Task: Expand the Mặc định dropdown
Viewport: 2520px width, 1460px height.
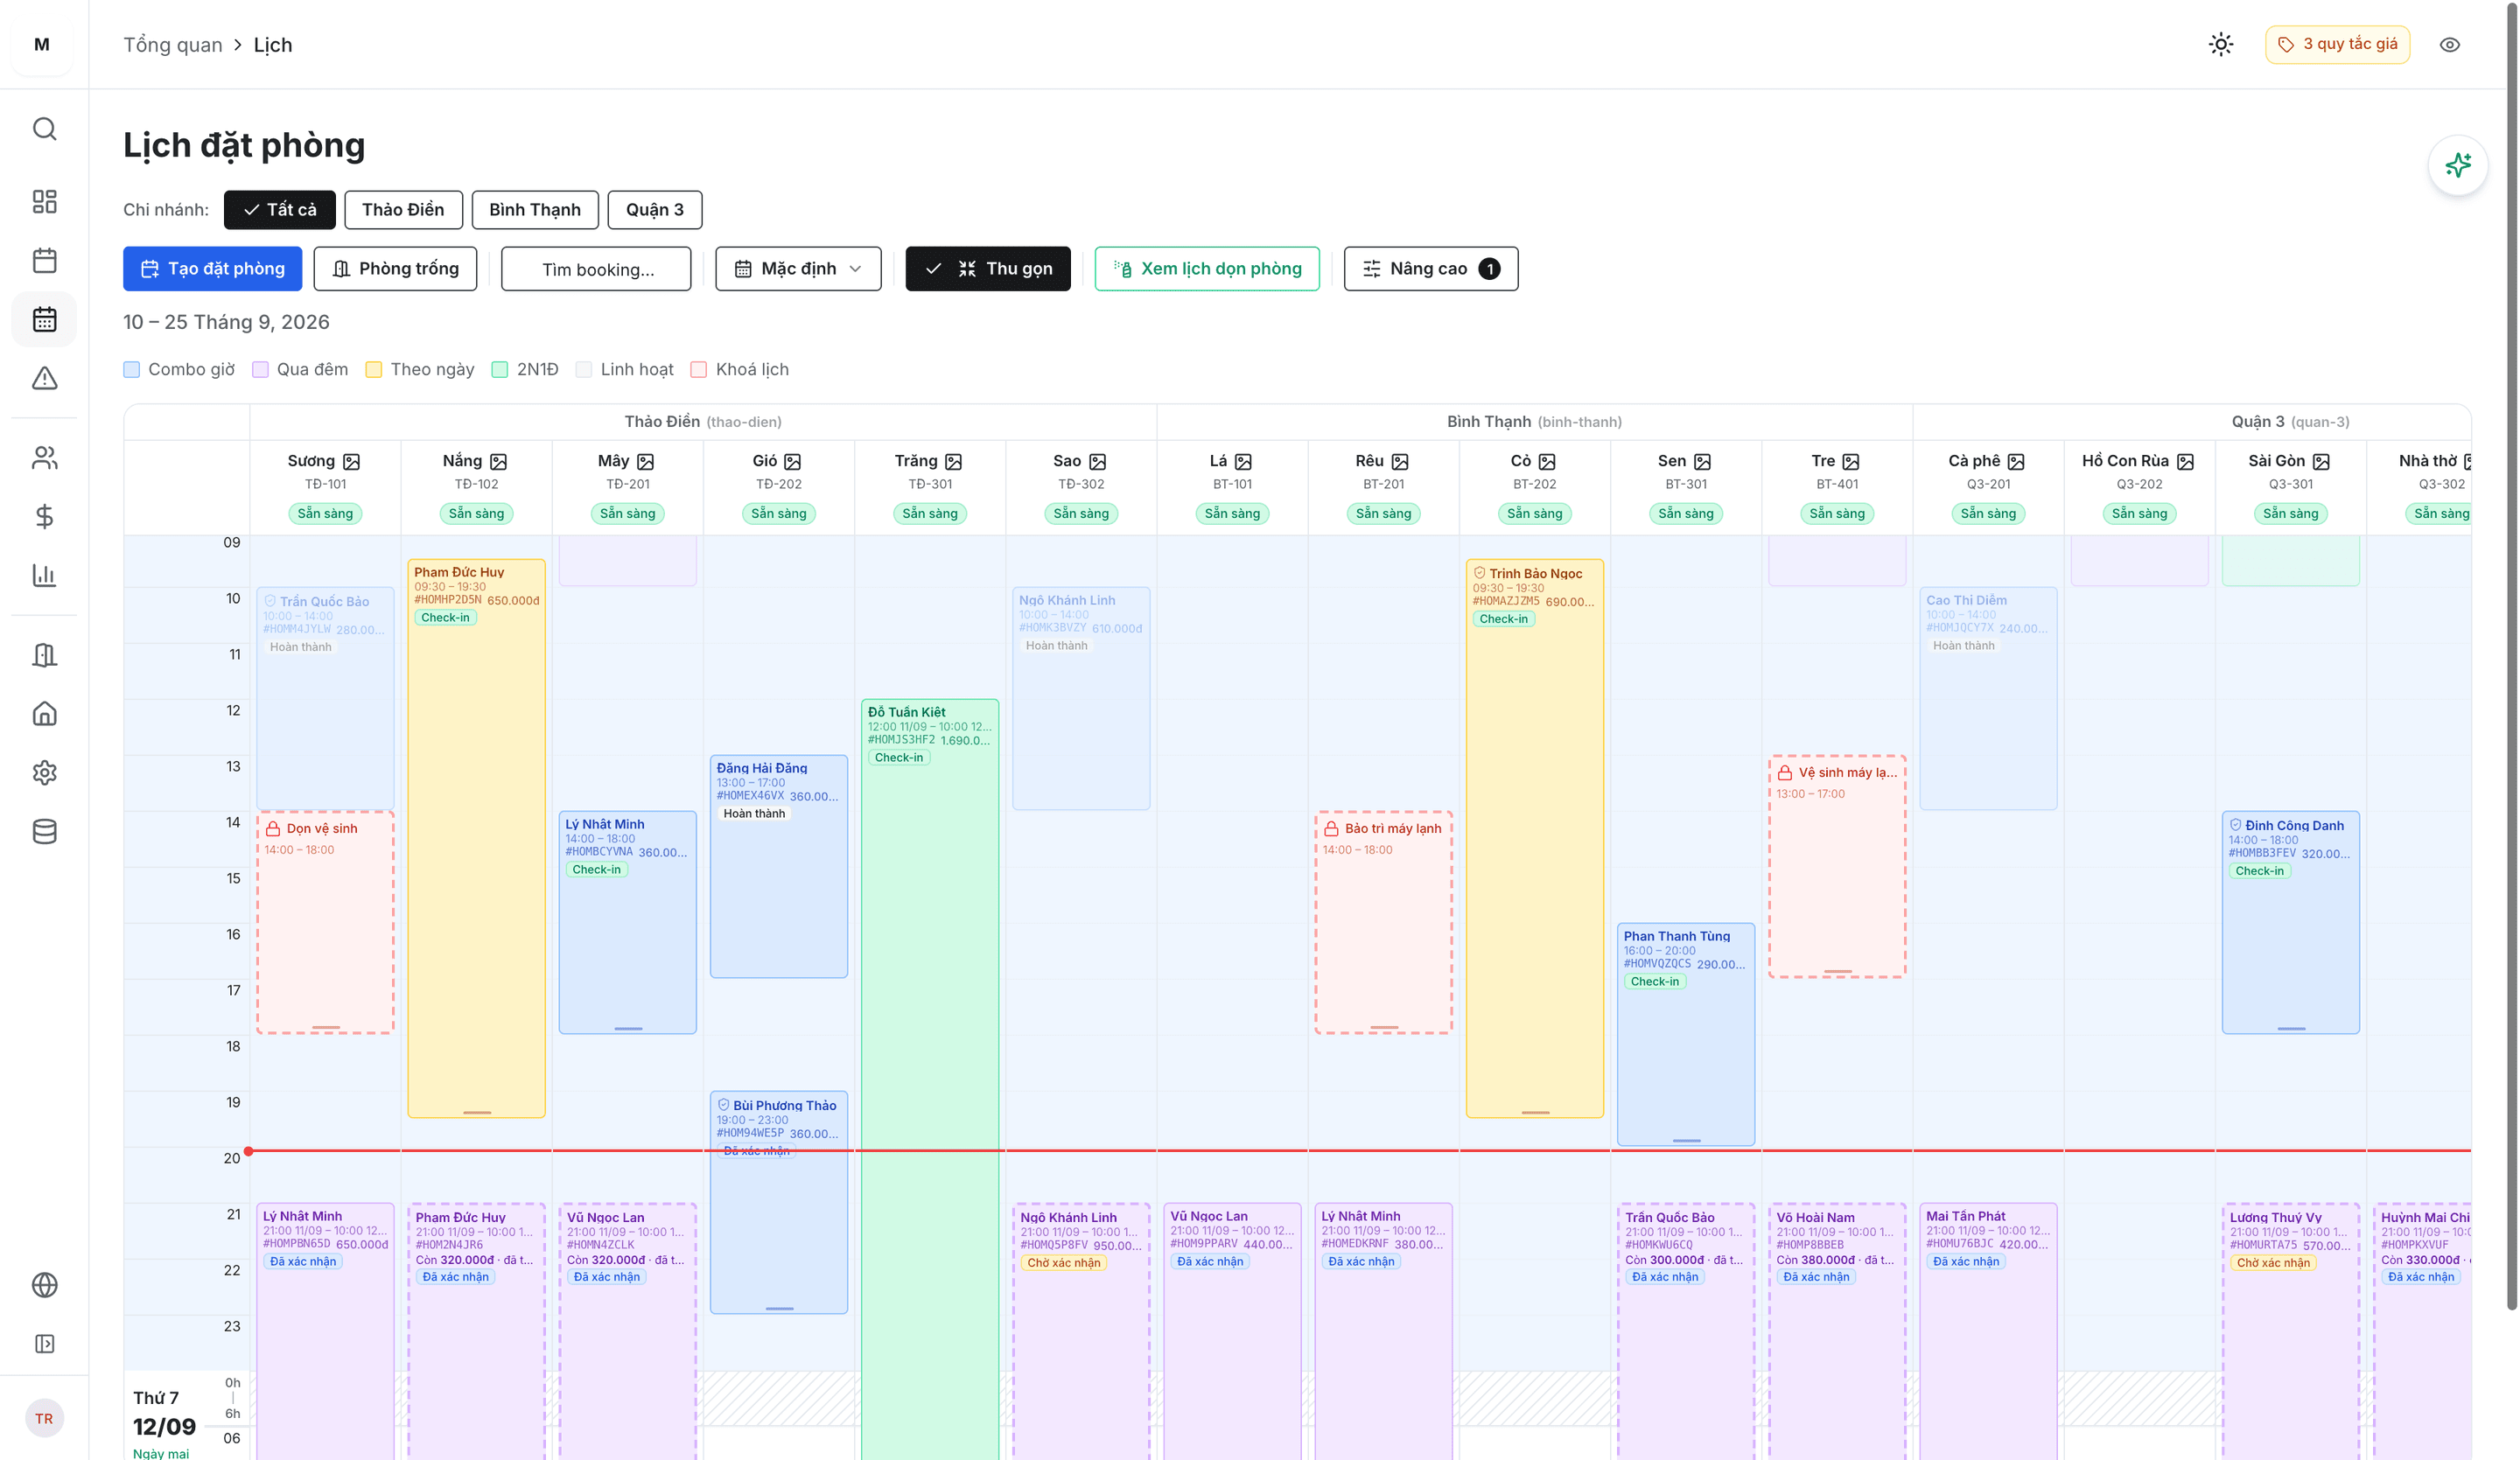Action: [798, 268]
